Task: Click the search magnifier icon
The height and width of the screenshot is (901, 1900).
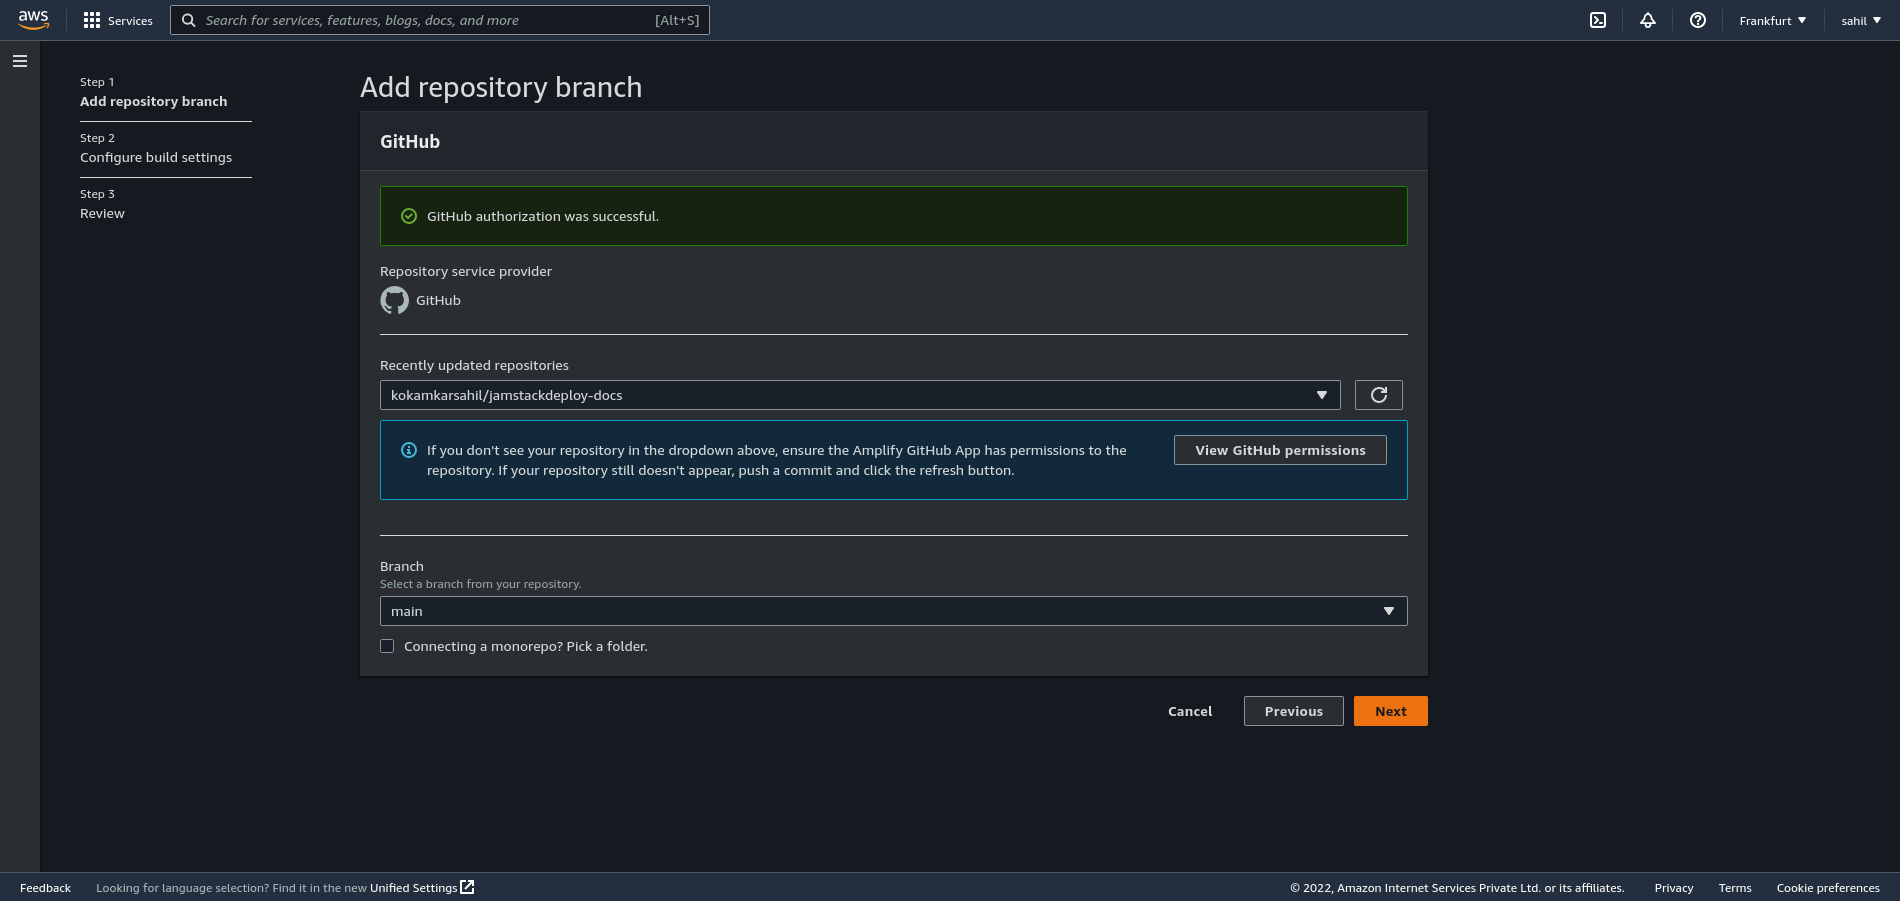Action: coord(188,20)
